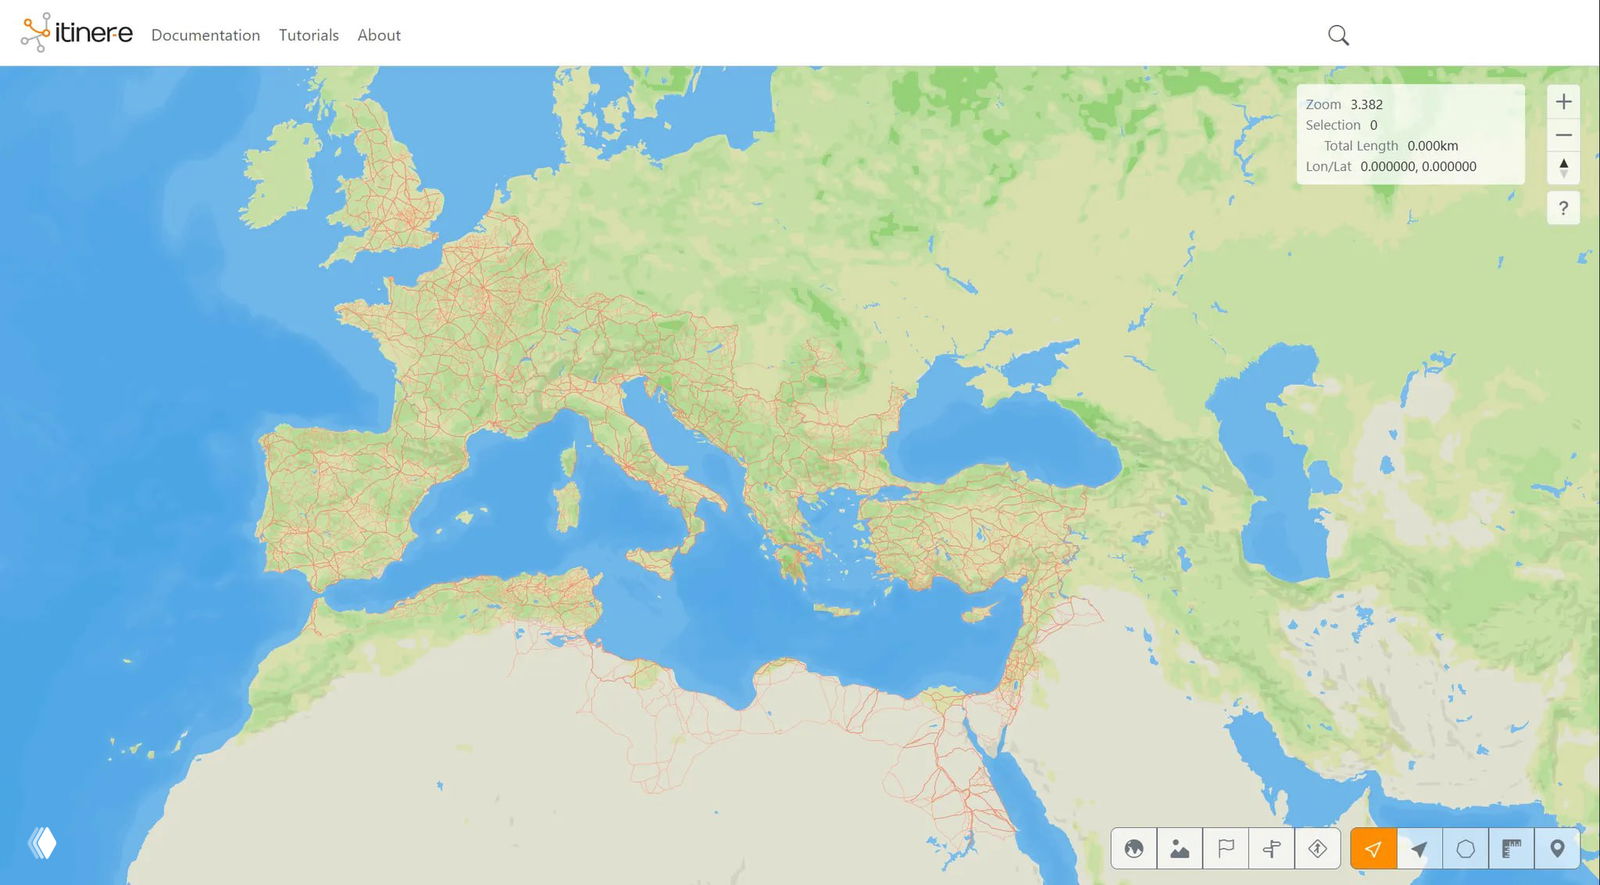1600x885 pixels.
Task: Click the itinere logo
Action: [77, 33]
